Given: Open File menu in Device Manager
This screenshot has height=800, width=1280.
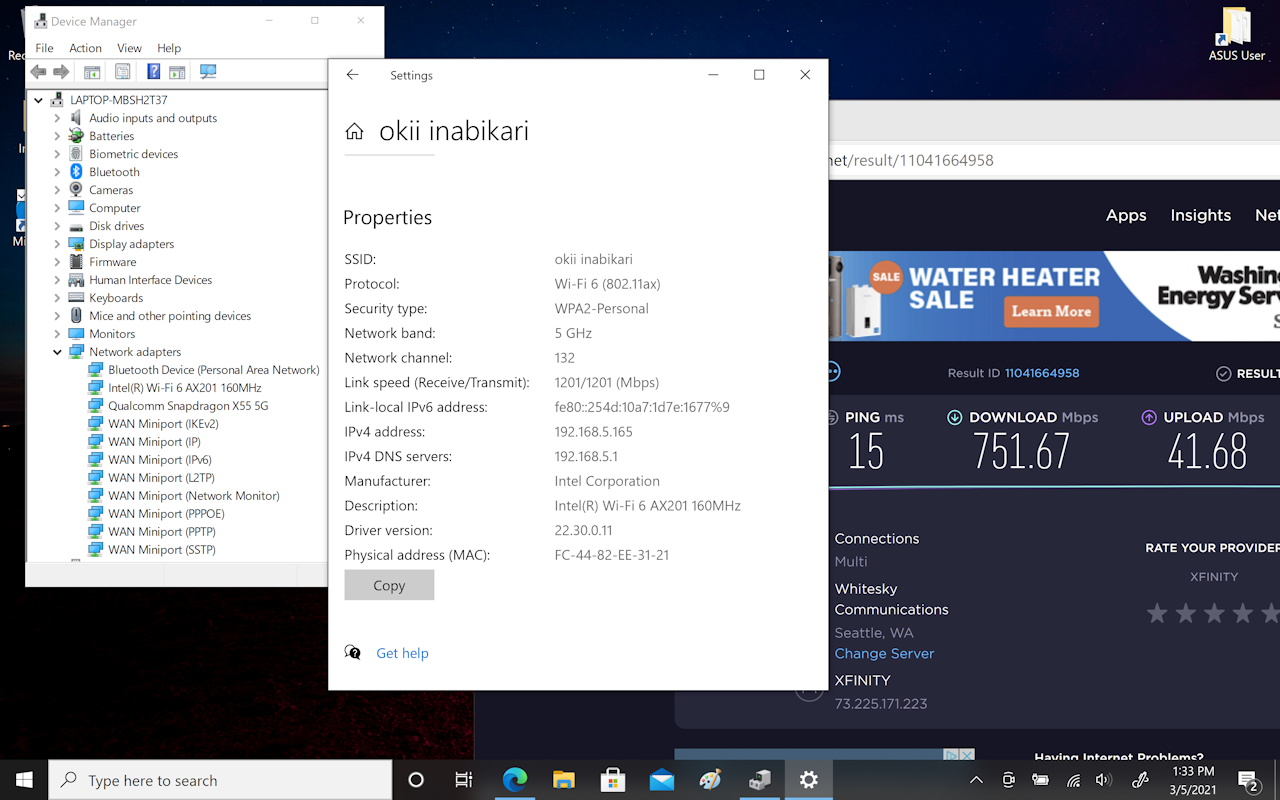Looking at the screenshot, I should 44,48.
